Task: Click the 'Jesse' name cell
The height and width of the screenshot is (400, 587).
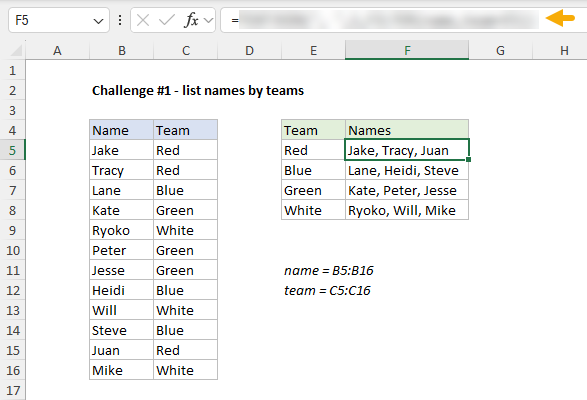Action: click(121, 270)
